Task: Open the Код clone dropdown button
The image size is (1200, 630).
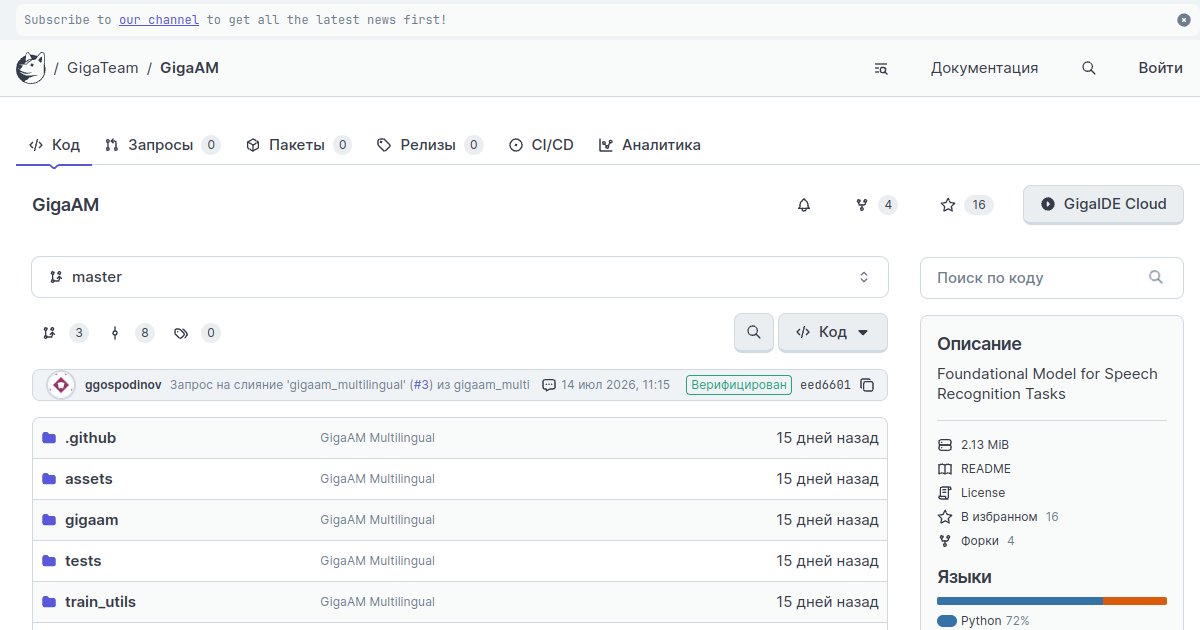Action: [832, 333]
